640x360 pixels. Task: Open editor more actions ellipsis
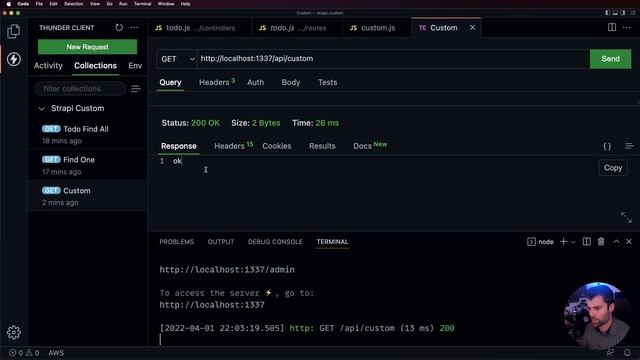click(627, 27)
